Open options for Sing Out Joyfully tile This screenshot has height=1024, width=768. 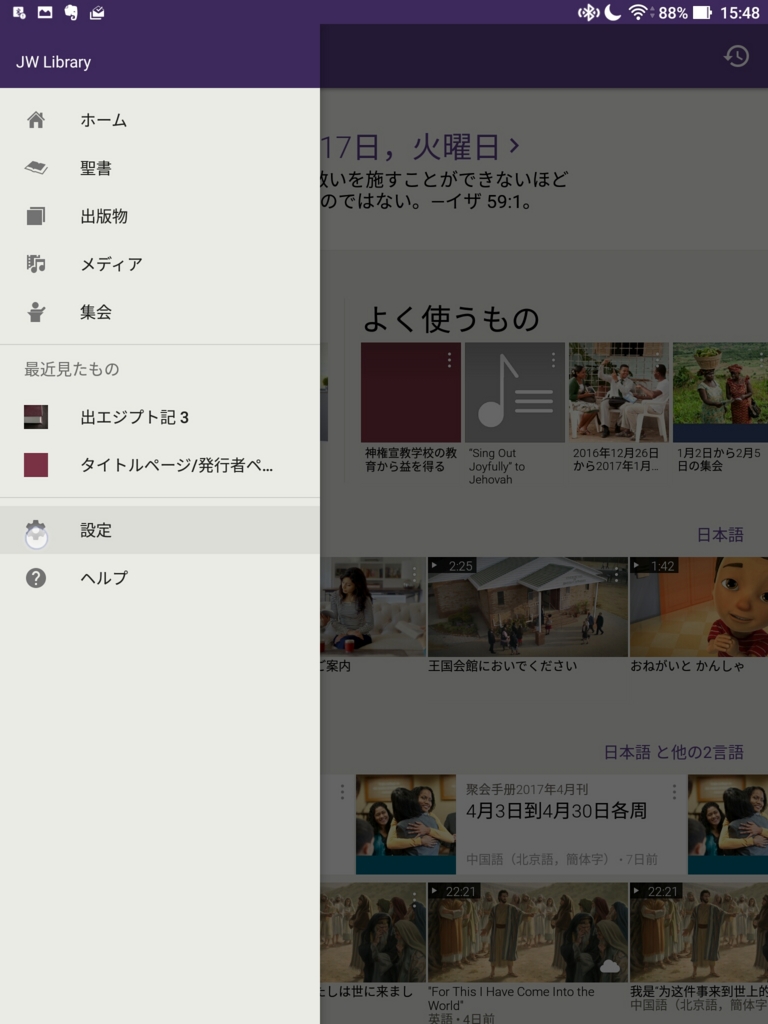click(x=553, y=360)
